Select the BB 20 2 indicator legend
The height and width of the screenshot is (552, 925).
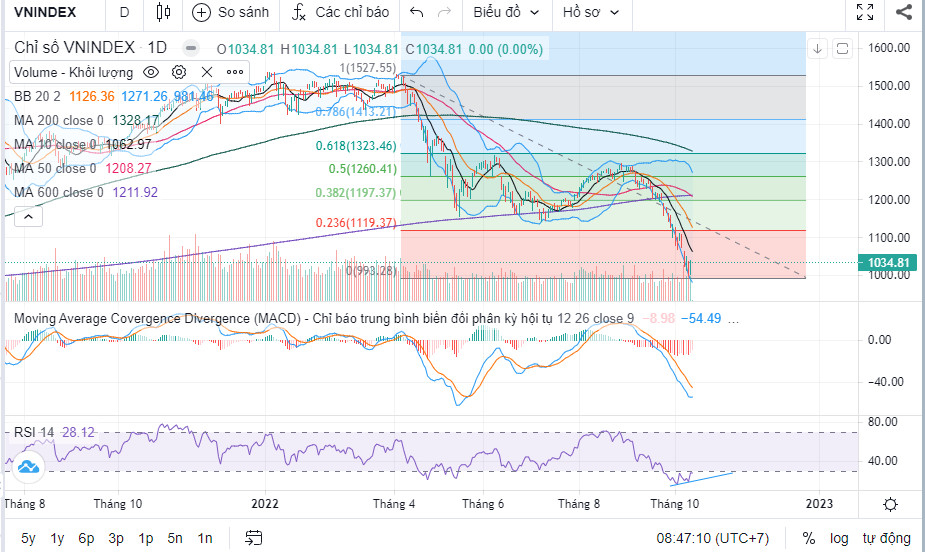(37, 96)
